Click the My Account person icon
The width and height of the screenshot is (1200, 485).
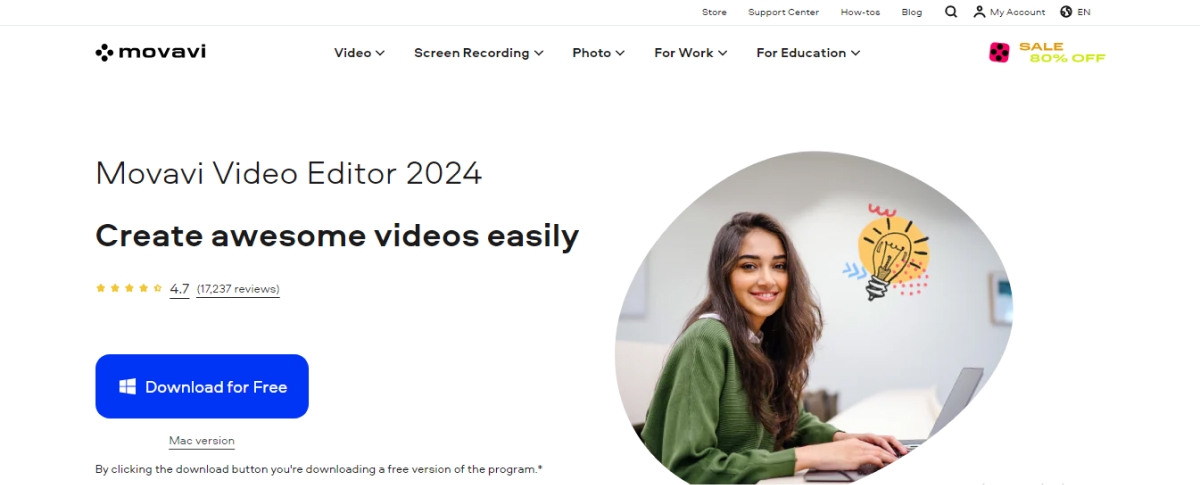(x=979, y=12)
